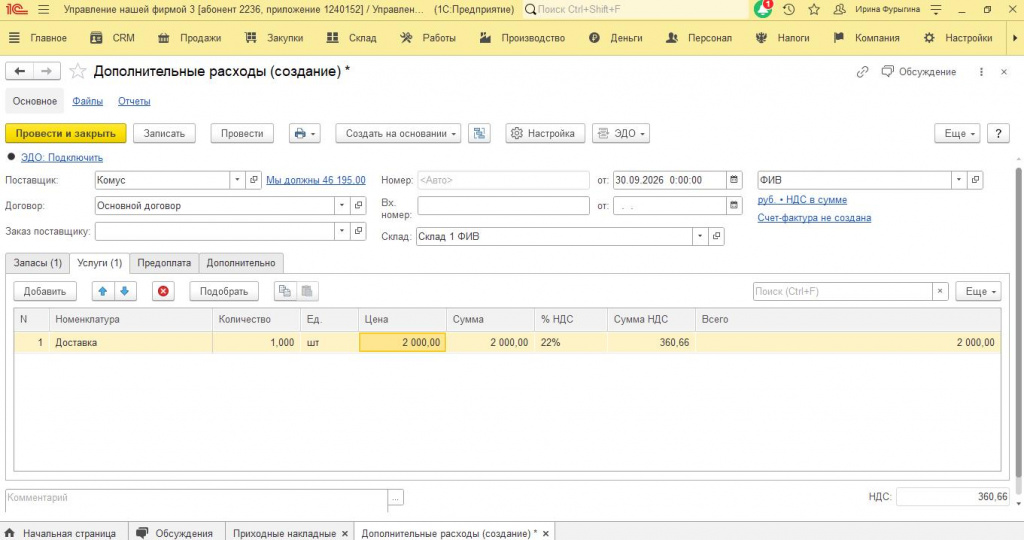Open the document's three-dot more menu
Image resolution: width=1024 pixels, height=540 pixels.
pos(981,72)
